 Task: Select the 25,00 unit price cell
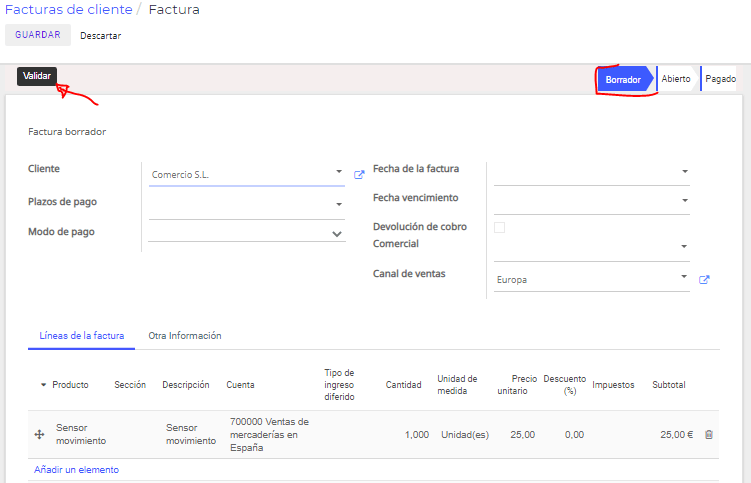(x=523, y=435)
